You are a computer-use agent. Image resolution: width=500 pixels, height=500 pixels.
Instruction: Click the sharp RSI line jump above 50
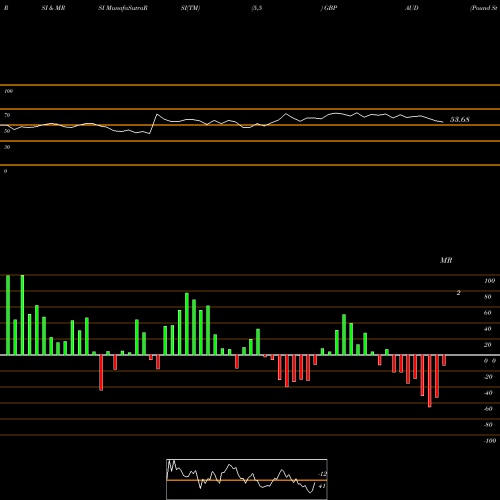pos(153,124)
